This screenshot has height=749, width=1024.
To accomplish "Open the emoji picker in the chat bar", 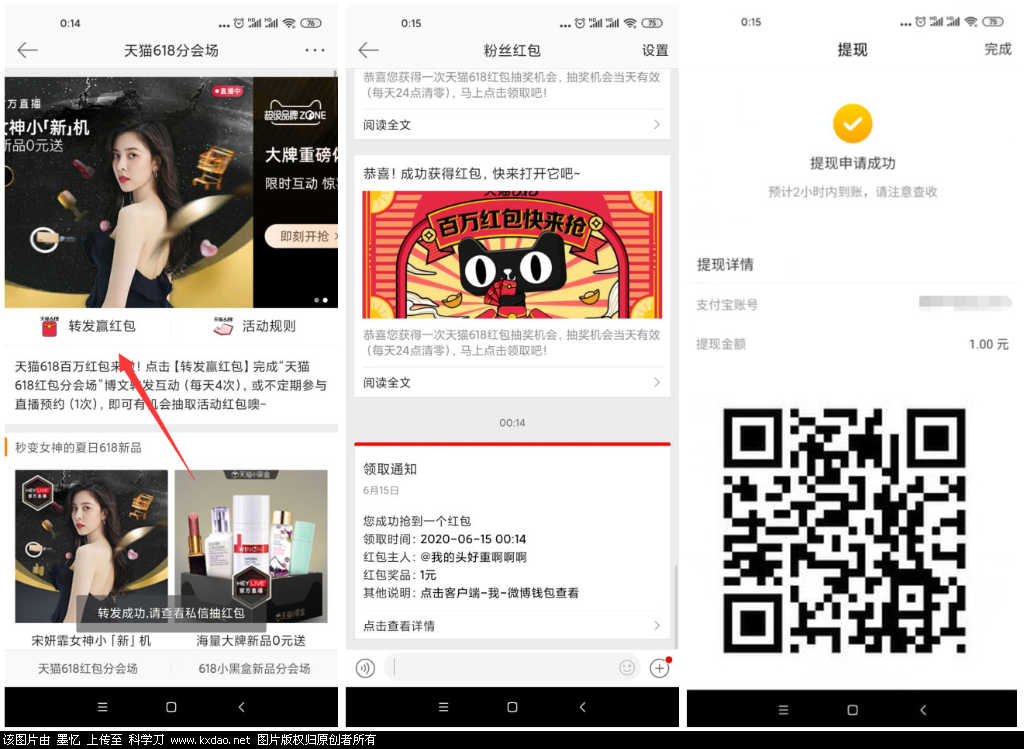I will pos(627,667).
